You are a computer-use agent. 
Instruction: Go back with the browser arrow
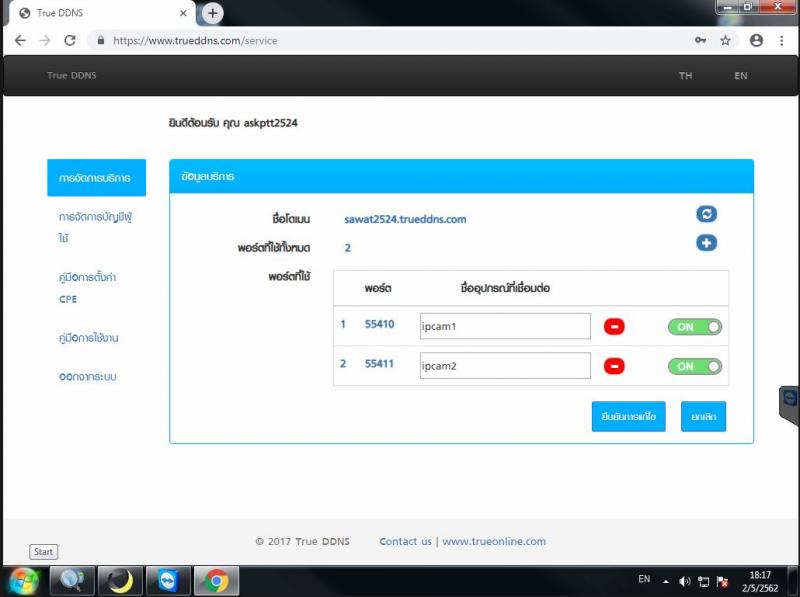click(20, 40)
